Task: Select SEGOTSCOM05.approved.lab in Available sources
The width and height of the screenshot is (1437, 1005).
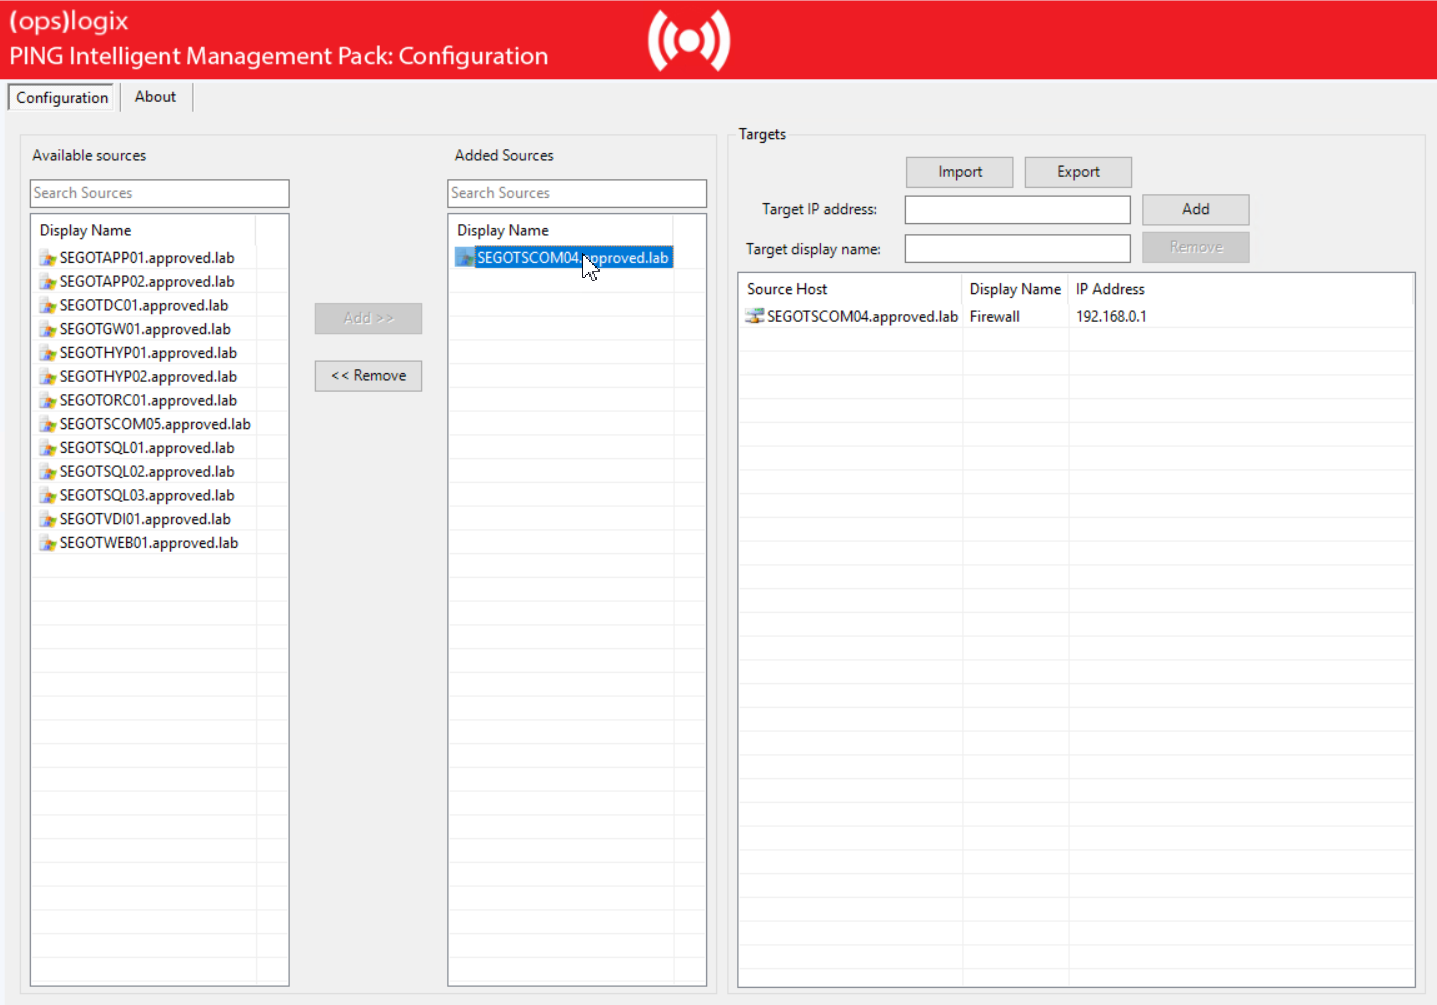Action: tap(154, 424)
